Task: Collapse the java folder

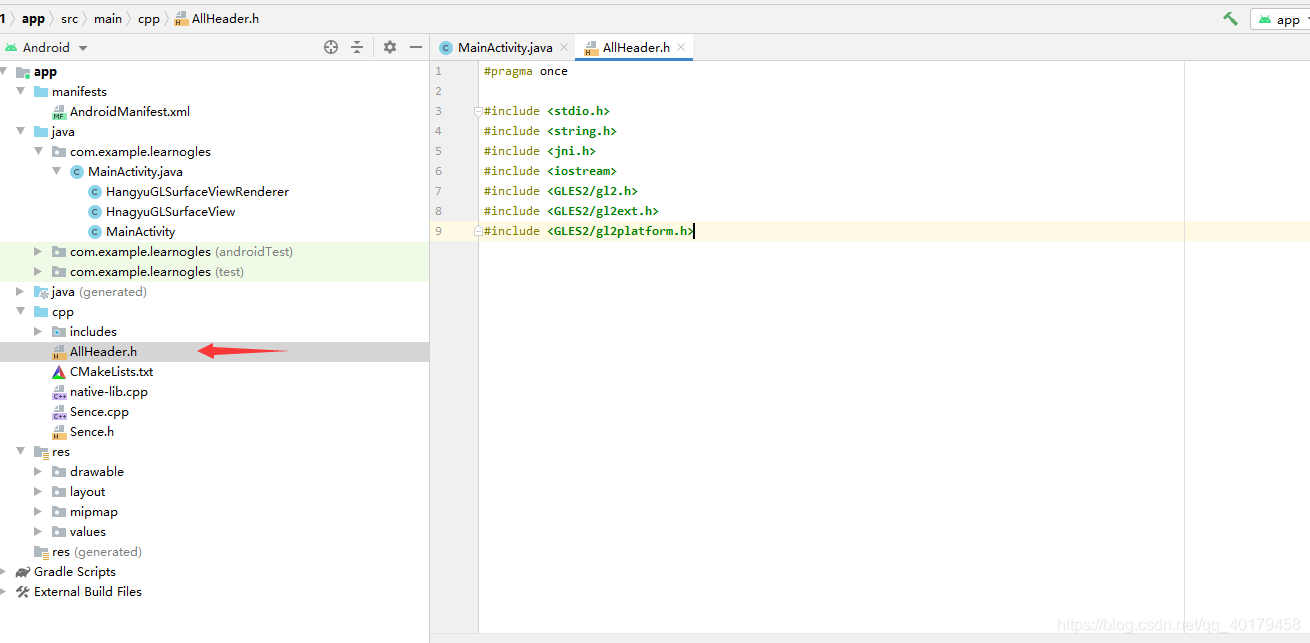Action: pos(21,131)
